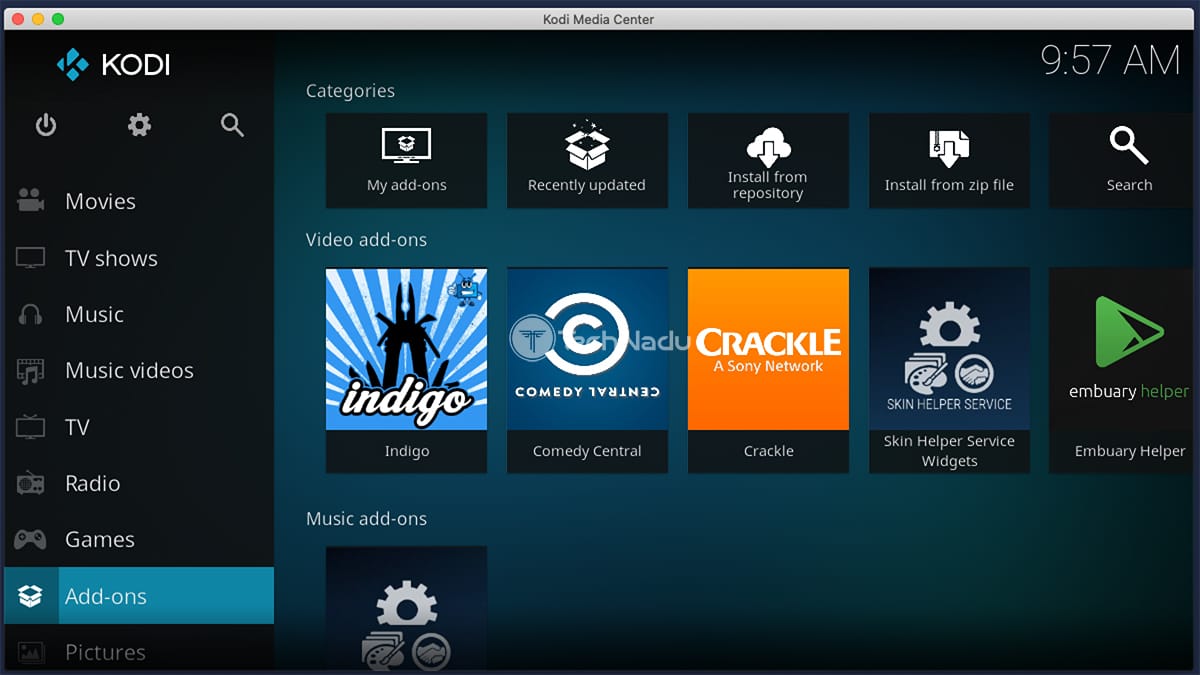
Task: Click the Music videos film-note icon
Action: (x=31, y=371)
